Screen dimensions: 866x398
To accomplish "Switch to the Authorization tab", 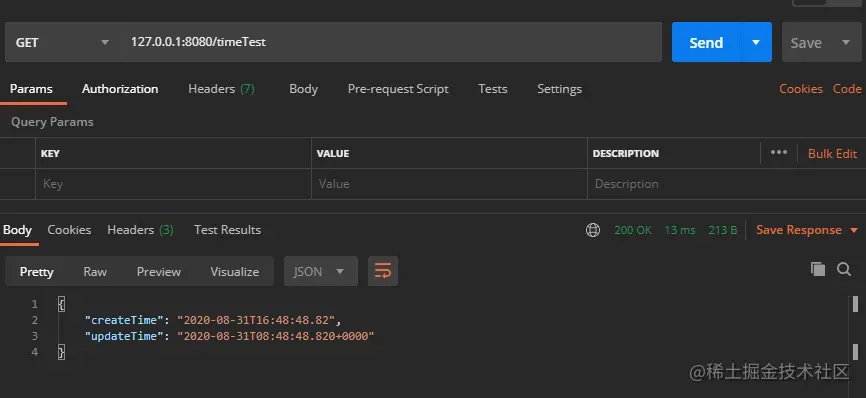I will 120,89.
